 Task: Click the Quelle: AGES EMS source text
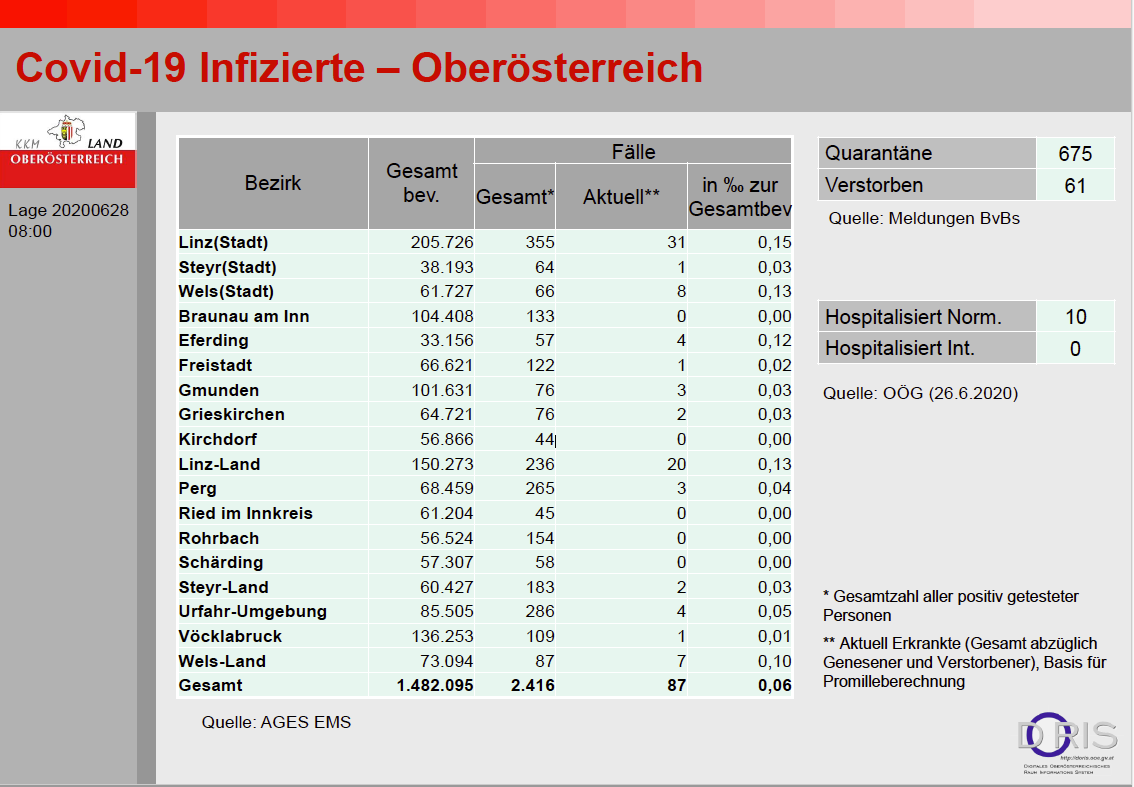tap(276, 722)
